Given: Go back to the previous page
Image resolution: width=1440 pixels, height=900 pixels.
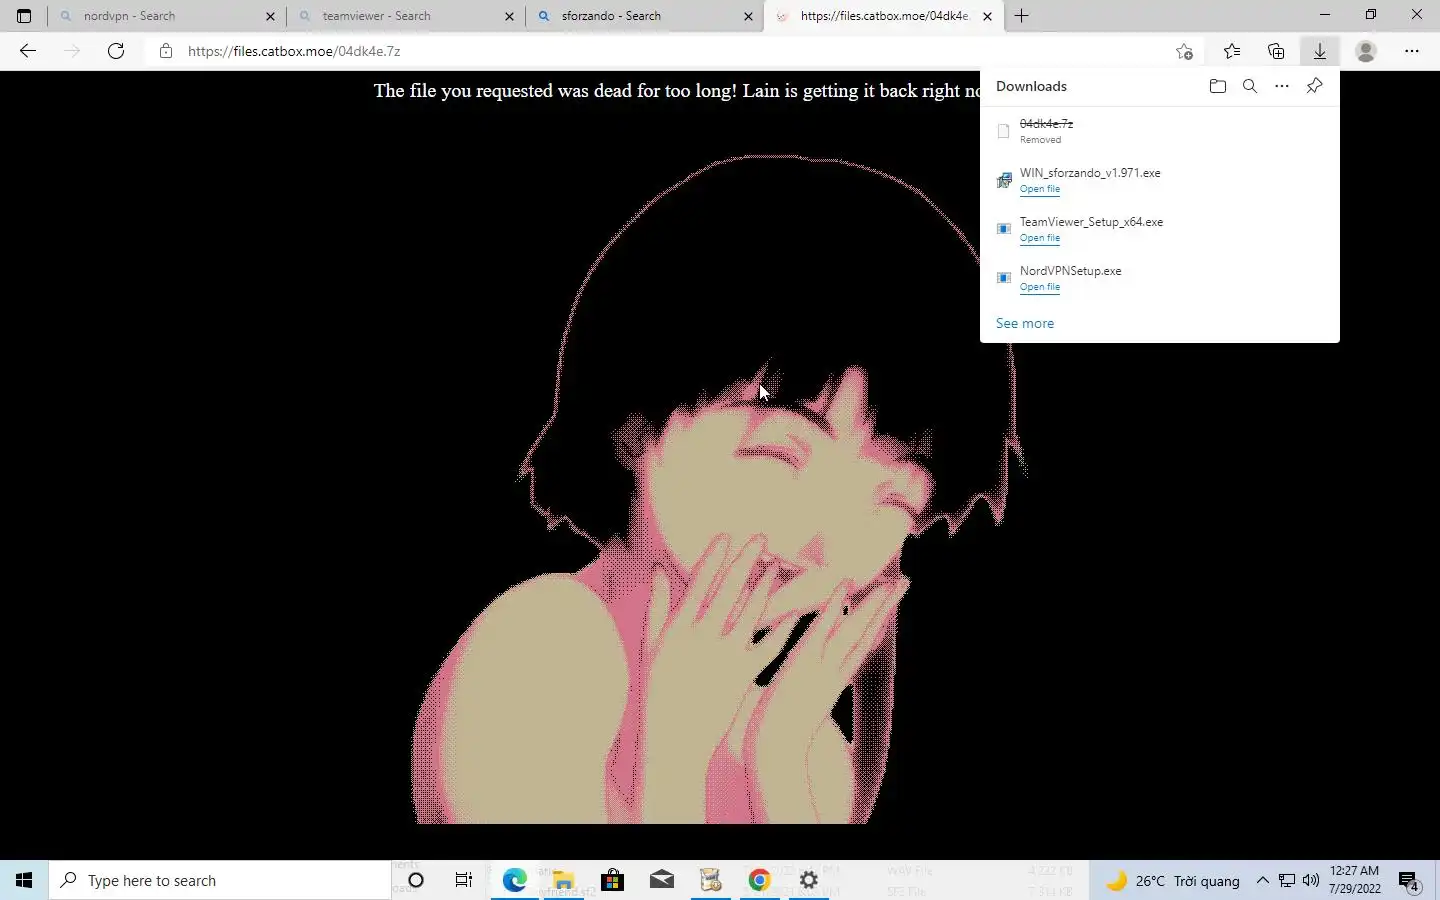Looking at the screenshot, I should [x=28, y=51].
